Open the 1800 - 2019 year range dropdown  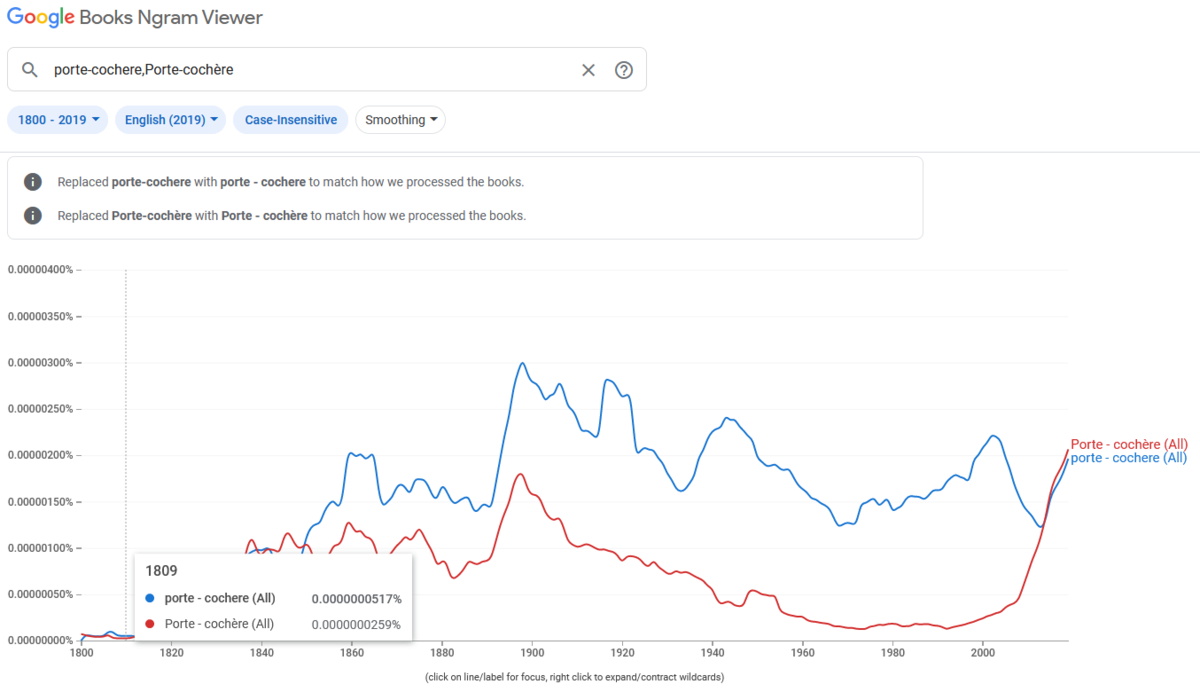coord(59,120)
